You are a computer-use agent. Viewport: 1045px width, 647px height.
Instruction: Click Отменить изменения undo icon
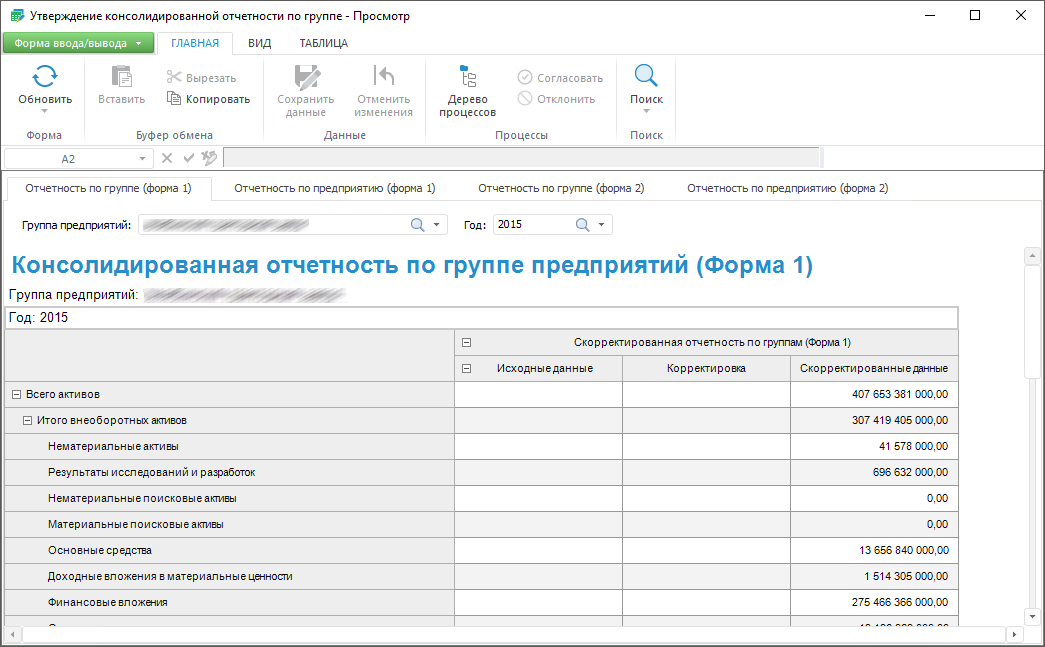tap(383, 77)
